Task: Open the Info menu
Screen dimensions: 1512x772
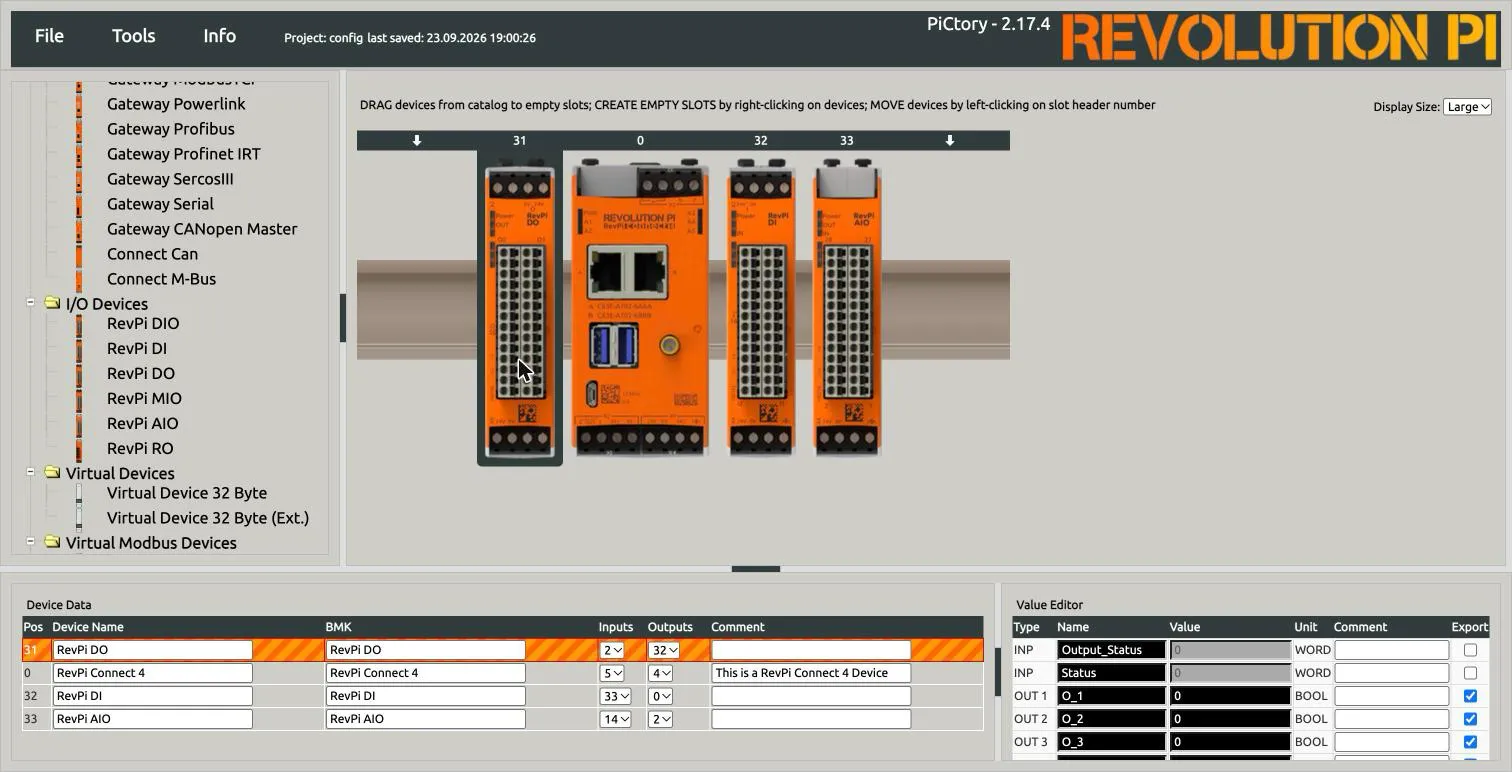Action: point(219,36)
